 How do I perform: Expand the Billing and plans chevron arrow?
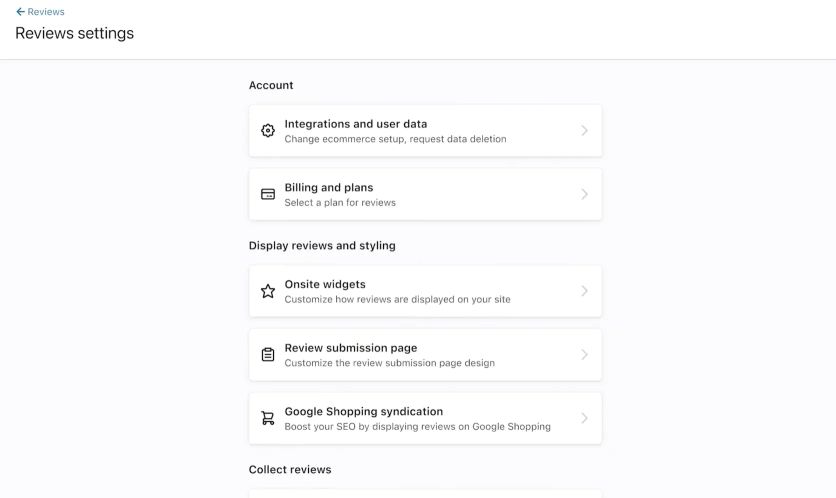point(584,194)
